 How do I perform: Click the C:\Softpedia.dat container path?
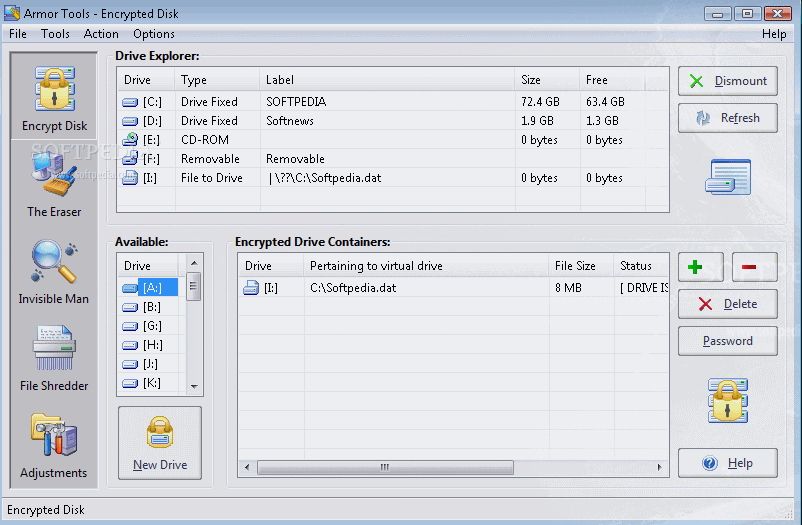coord(353,288)
